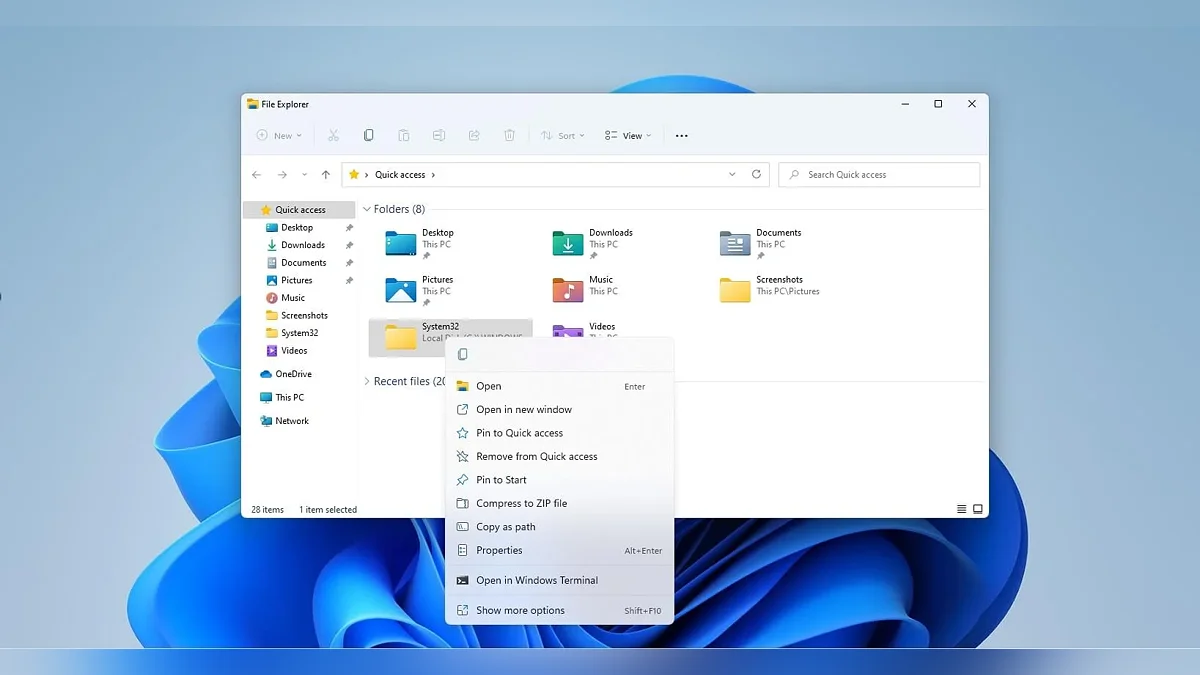
Task: Click the star icon in address bar
Action: tap(354, 174)
